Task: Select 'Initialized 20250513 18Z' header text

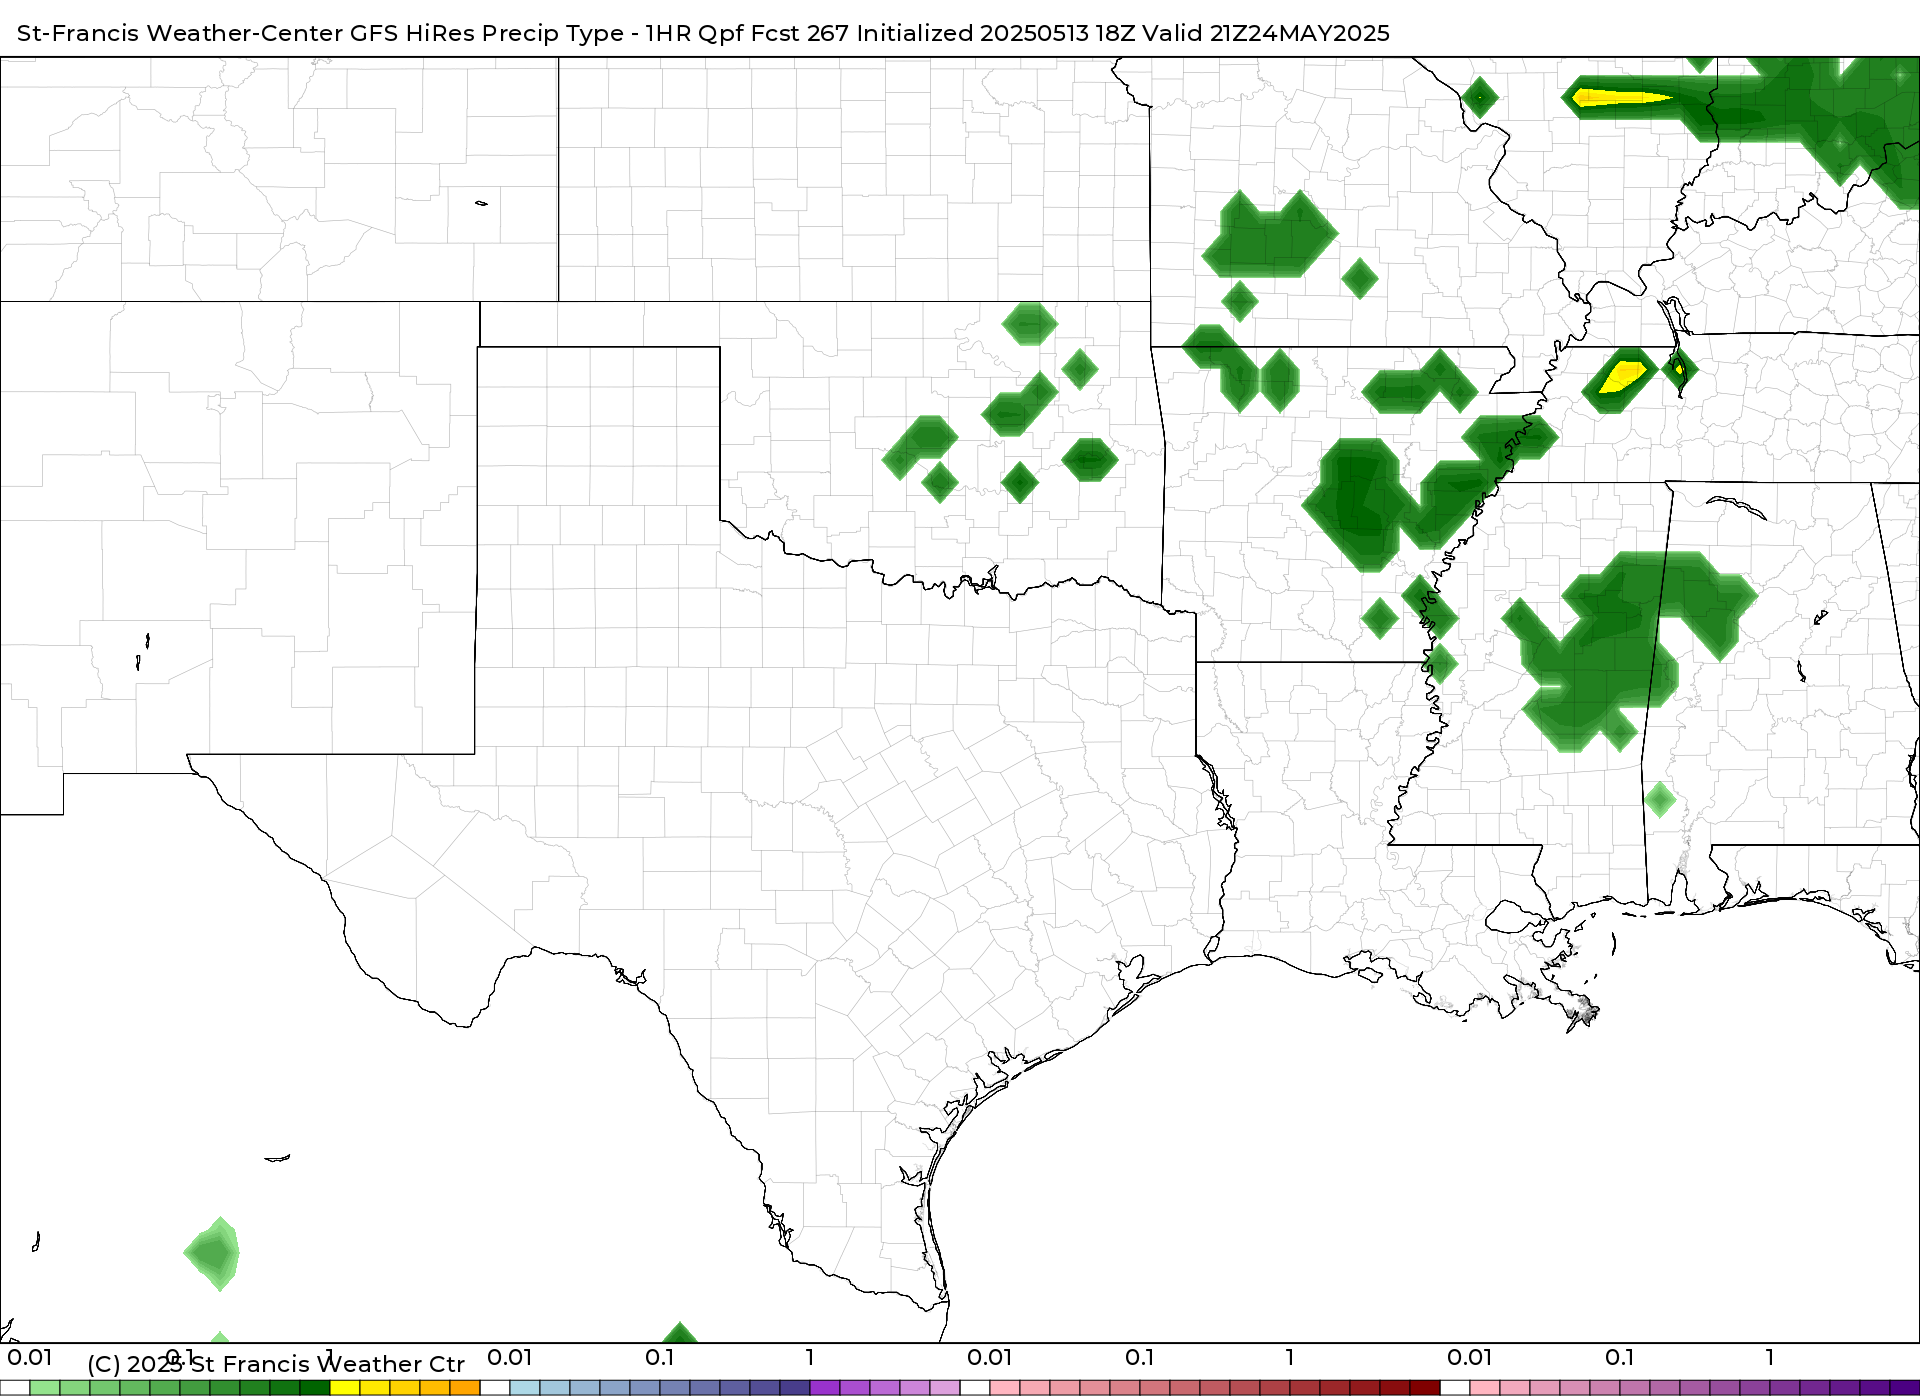Action: [x=996, y=33]
